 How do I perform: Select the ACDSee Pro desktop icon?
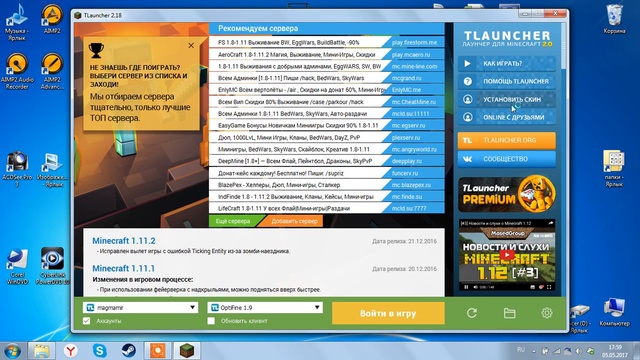click(17, 169)
